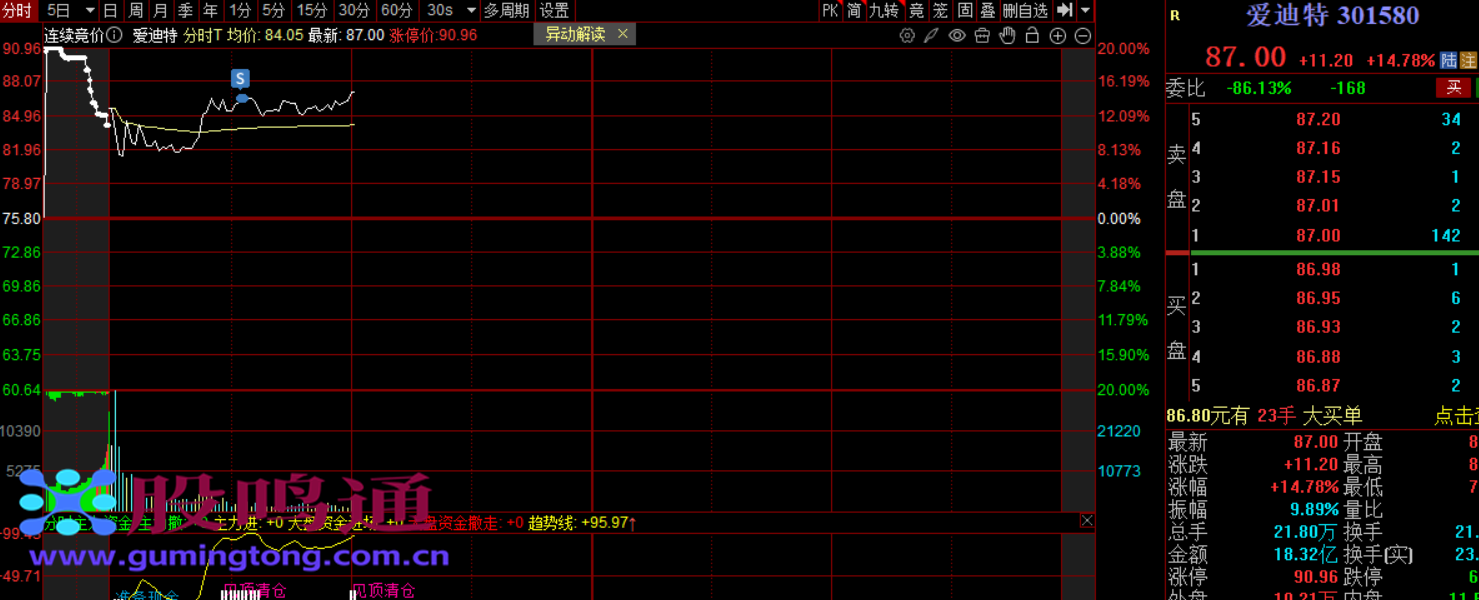Select the 5日 period

coord(58,10)
